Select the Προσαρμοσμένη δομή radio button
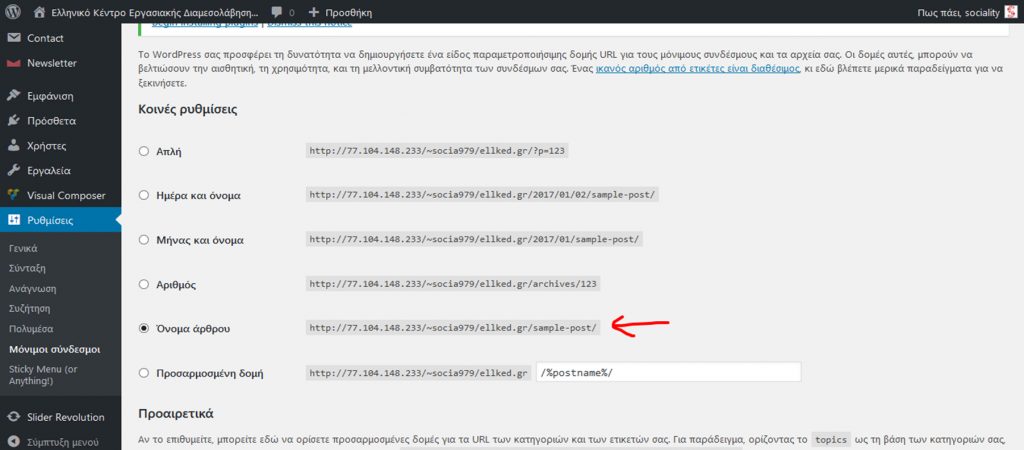 144,373
